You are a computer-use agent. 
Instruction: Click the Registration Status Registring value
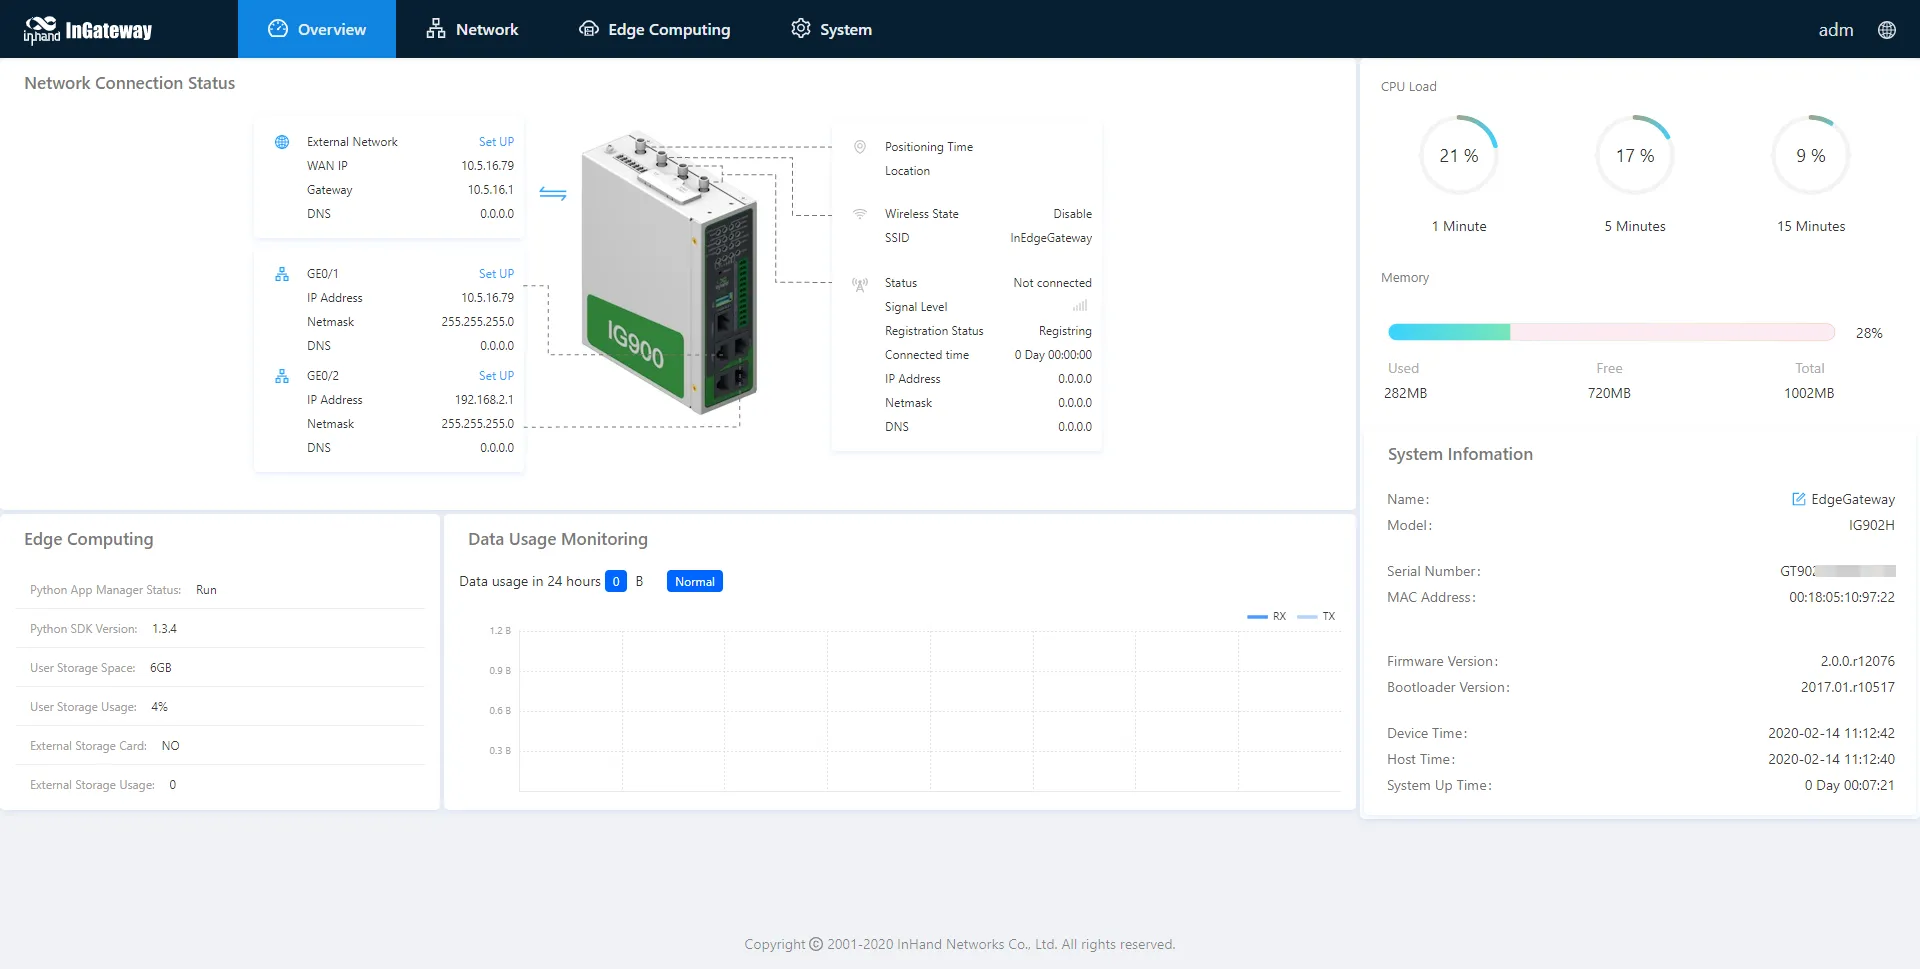(1065, 331)
